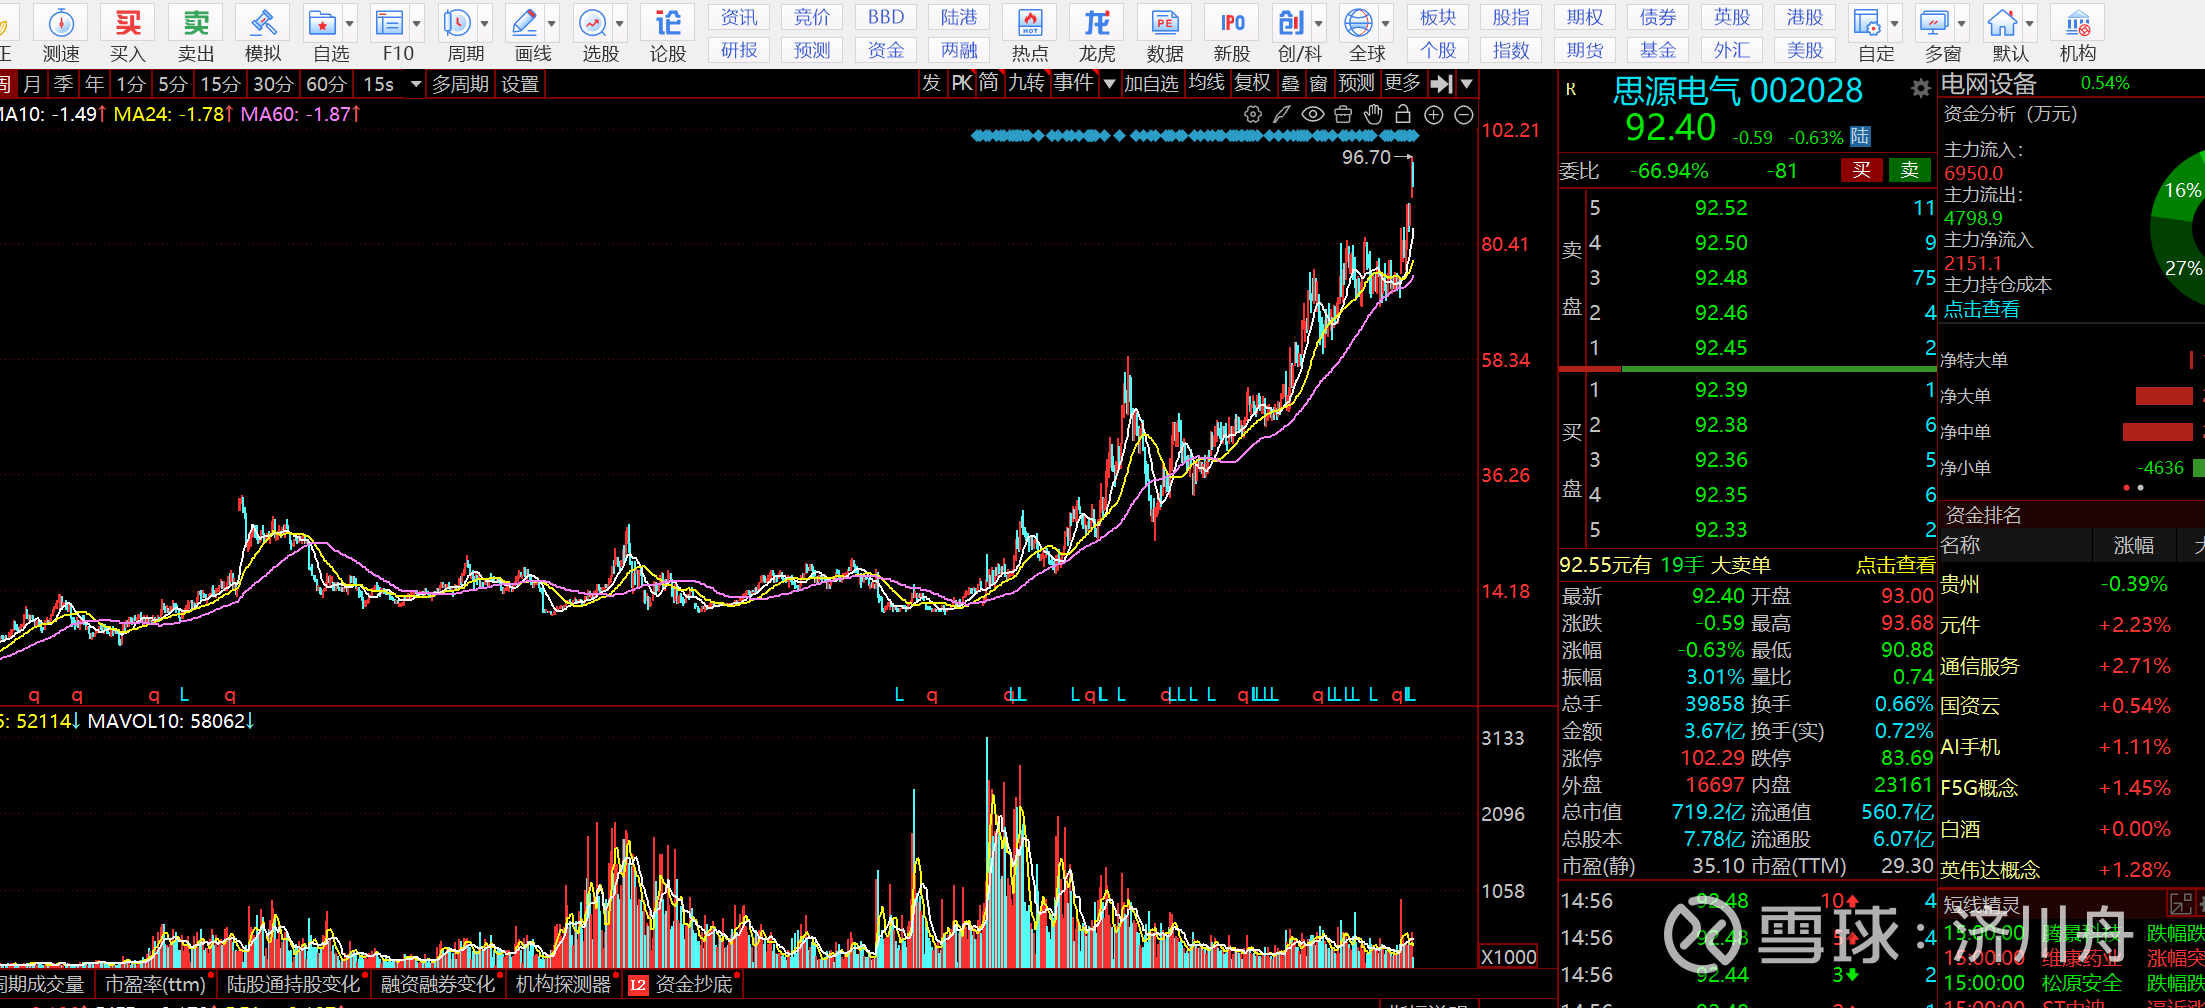This screenshot has width=2205, height=1008.
Task: Expand the F10 dropdown arrow
Action: (x=417, y=23)
